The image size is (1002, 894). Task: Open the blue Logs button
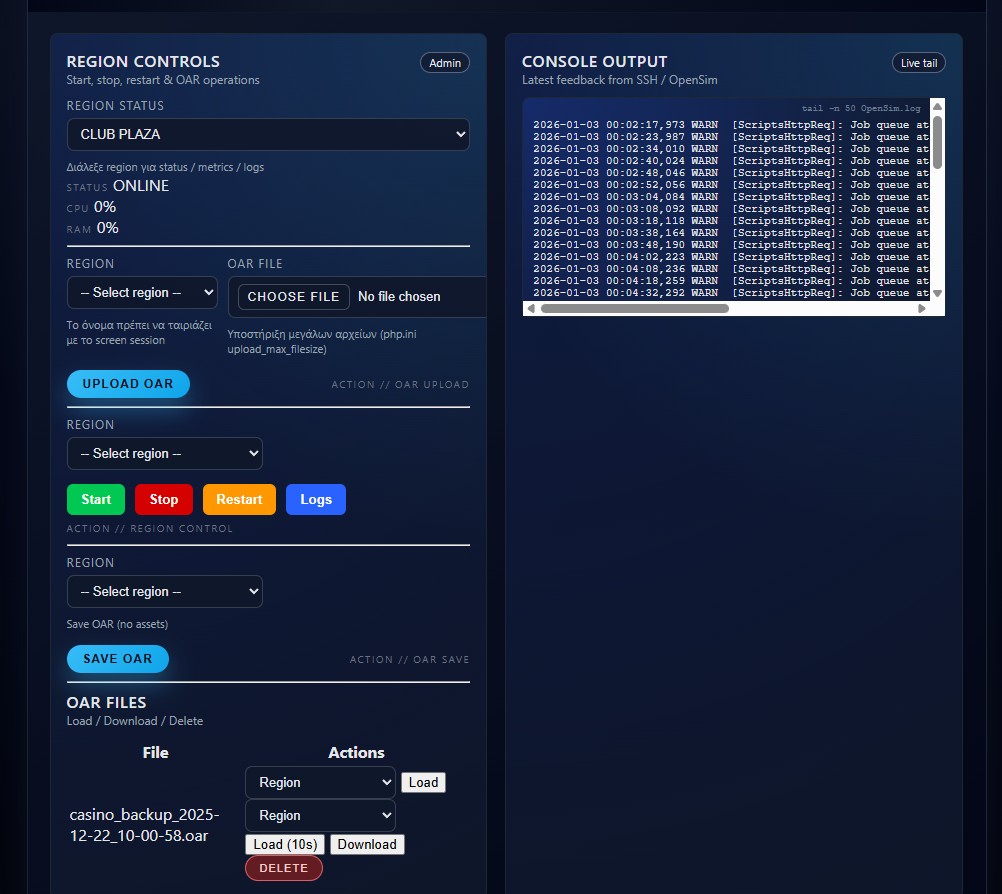pos(316,499)
